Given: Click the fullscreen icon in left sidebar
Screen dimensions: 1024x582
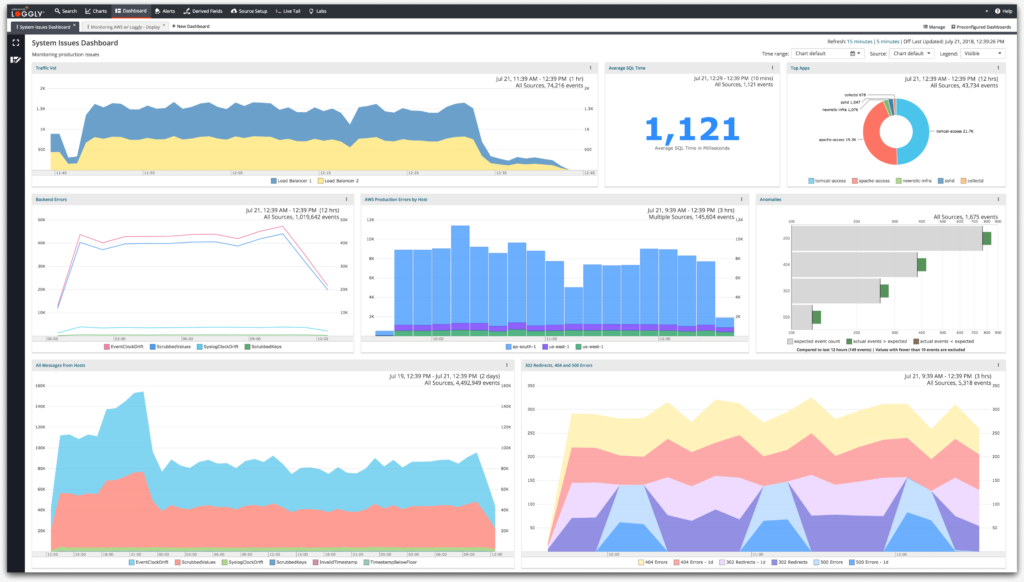Looking at the screenshot, I should 16,43.
